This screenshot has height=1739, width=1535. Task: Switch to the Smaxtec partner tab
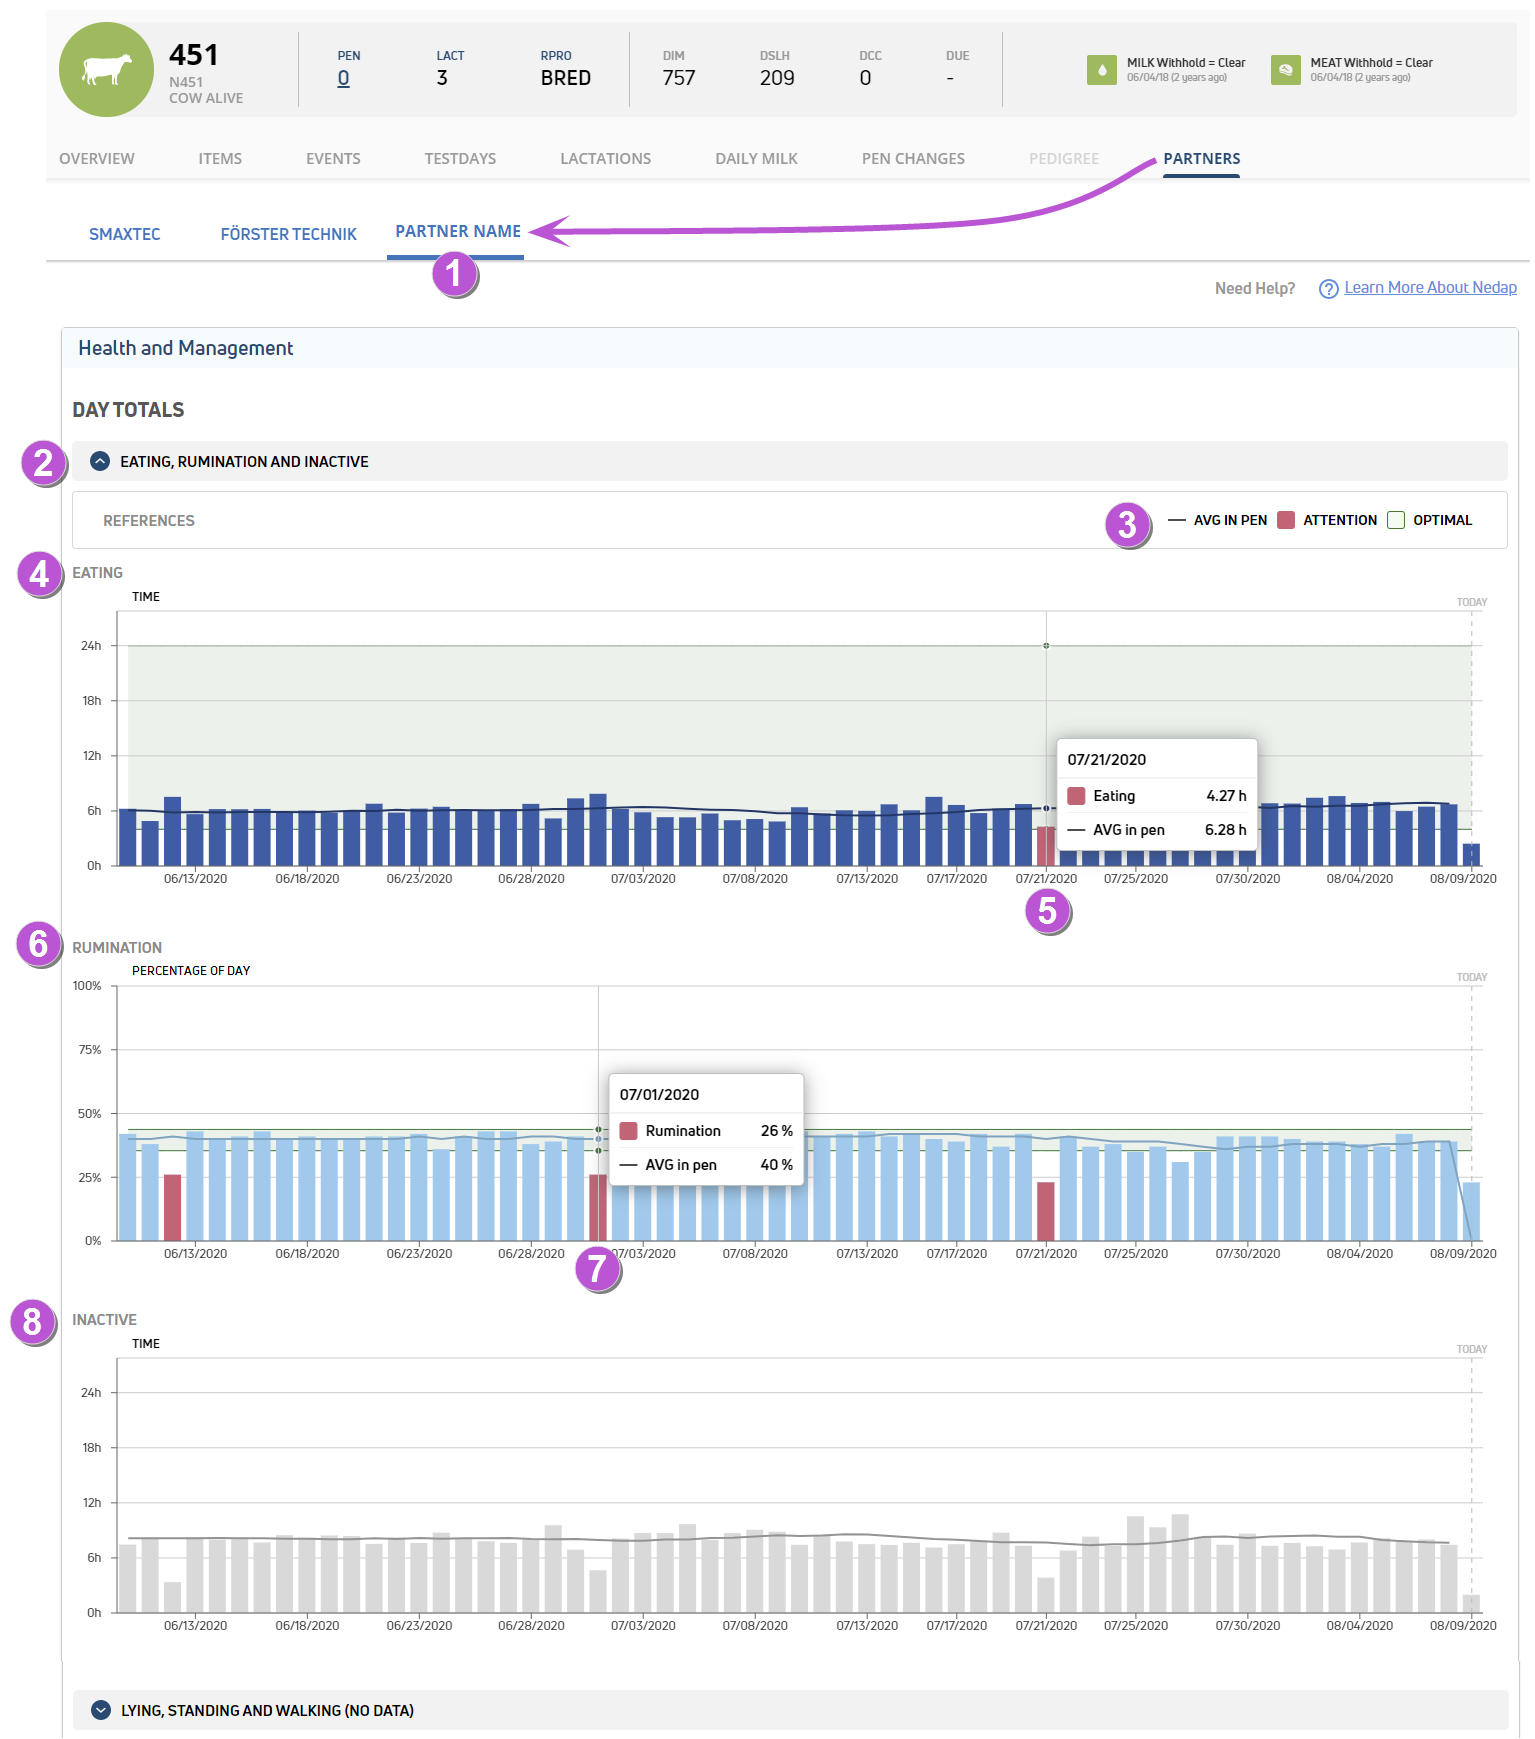125,234
